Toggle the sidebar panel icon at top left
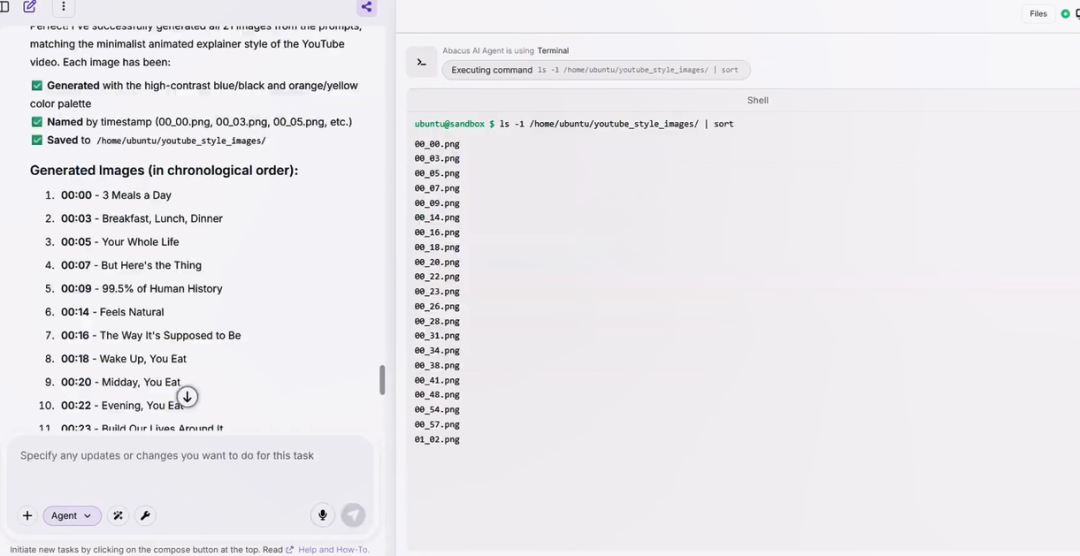This screenshot has height=556, width=1080. click(x=4, y=7)
